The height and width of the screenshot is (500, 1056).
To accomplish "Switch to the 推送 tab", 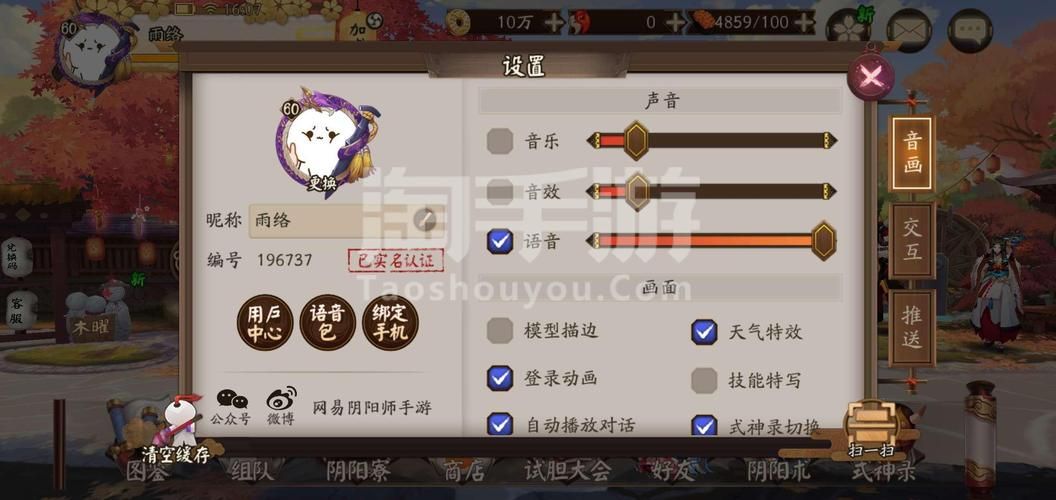I will pyautogui.click(x=912, y=327).
